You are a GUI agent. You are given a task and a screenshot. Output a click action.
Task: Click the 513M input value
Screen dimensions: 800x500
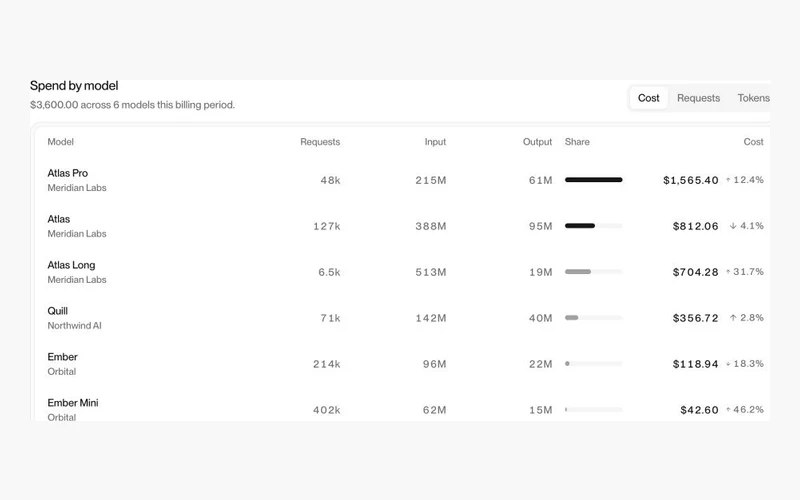pos(431,272)
